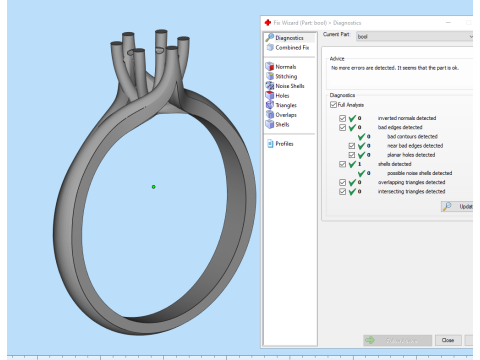Click 'possible noise shells detected' text

click(x=419, y=173)
